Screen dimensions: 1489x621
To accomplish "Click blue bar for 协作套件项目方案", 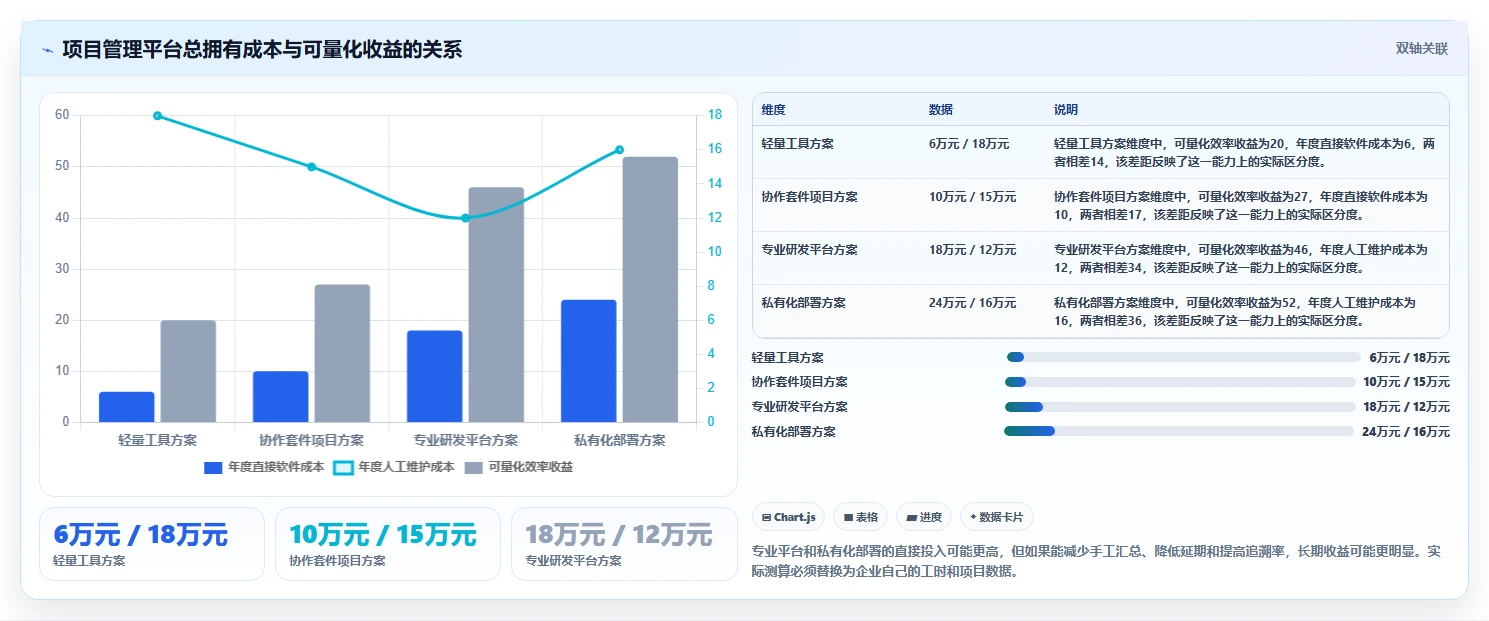I will pyautogui.click(x=281, y=396).
